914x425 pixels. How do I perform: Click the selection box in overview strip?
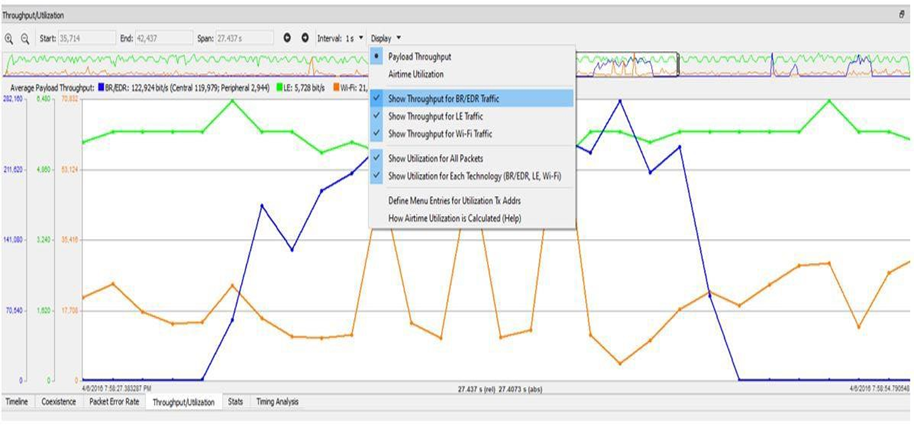click(x=627, y=64)
